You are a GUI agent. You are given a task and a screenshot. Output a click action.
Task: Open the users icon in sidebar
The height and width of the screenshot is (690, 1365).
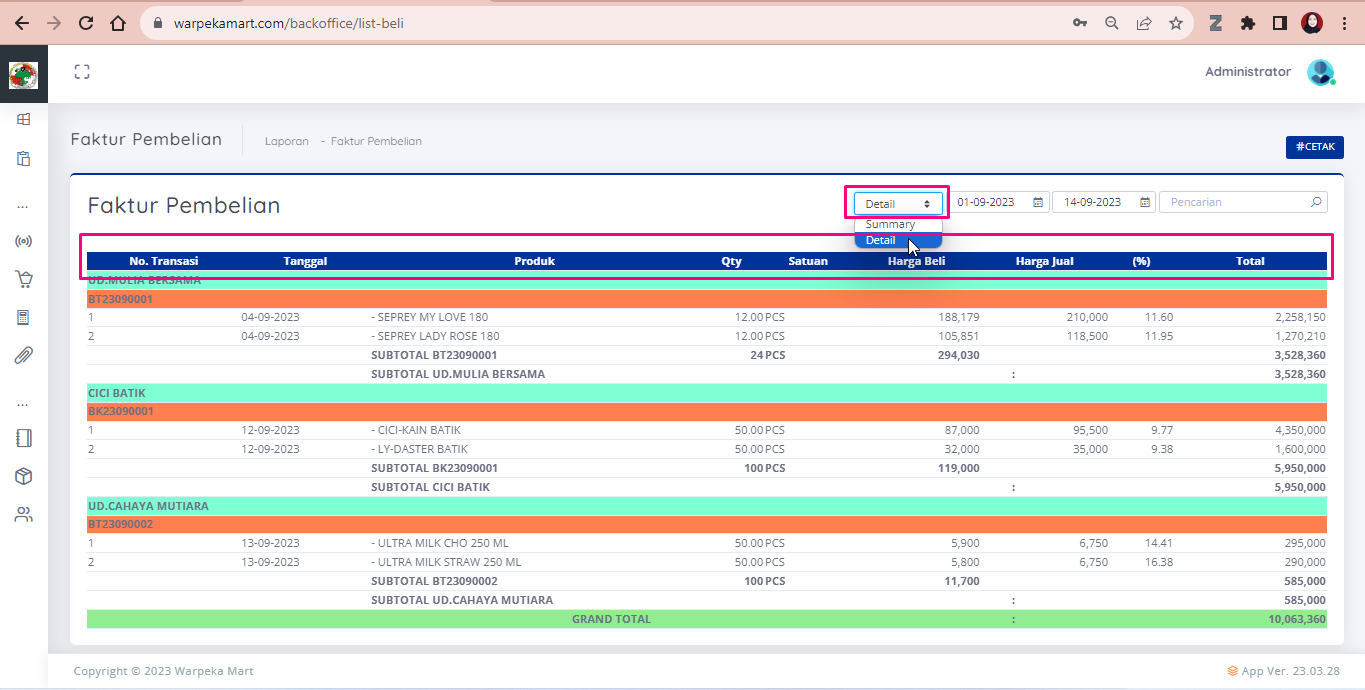pyautogui.click(x=23, y=515)
